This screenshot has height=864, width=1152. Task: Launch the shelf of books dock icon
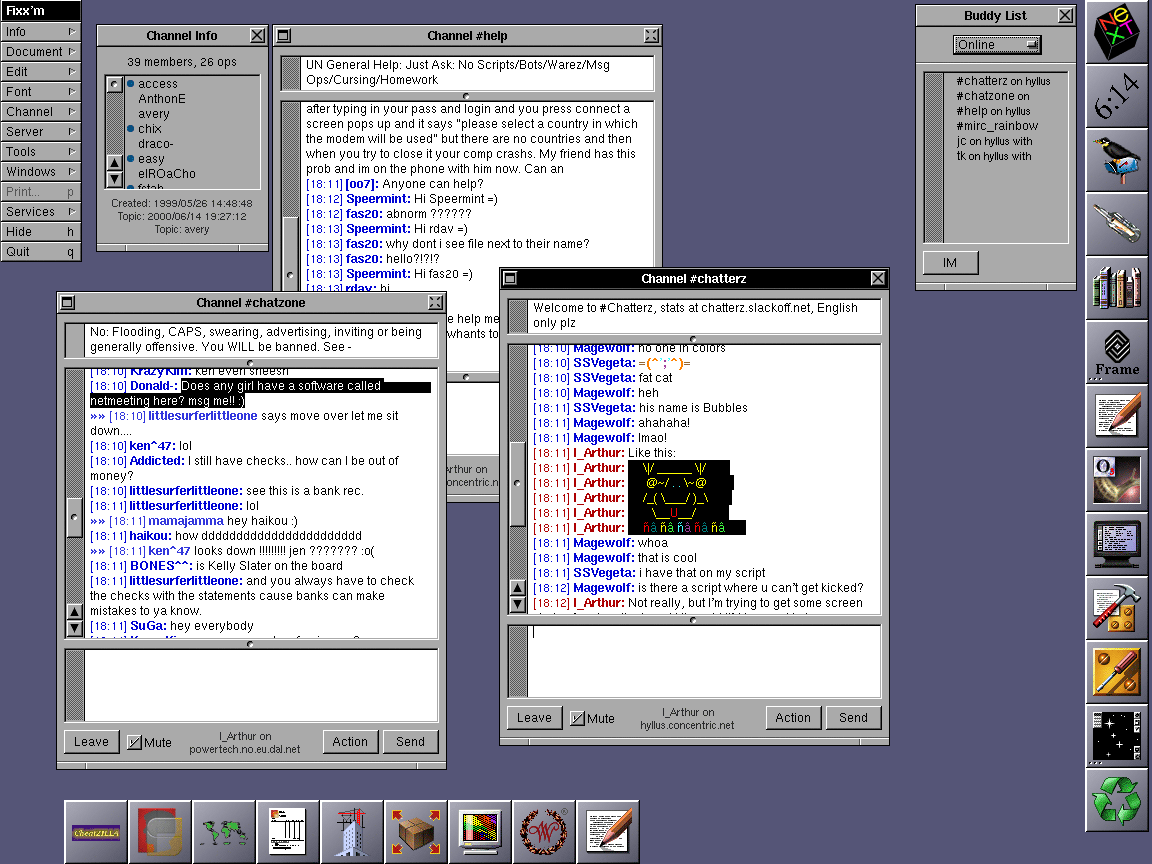tap(1118, 288)
